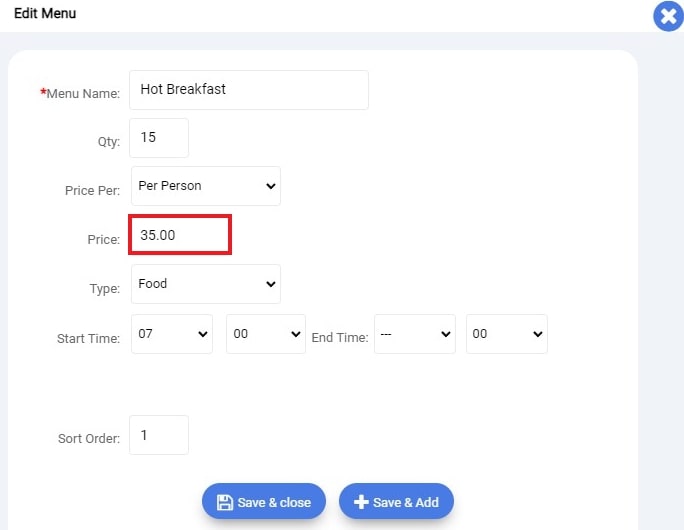The width and height of the screenshot is (684, 530).
Task: Click the Save & Add button
Action: click(396, 502)
